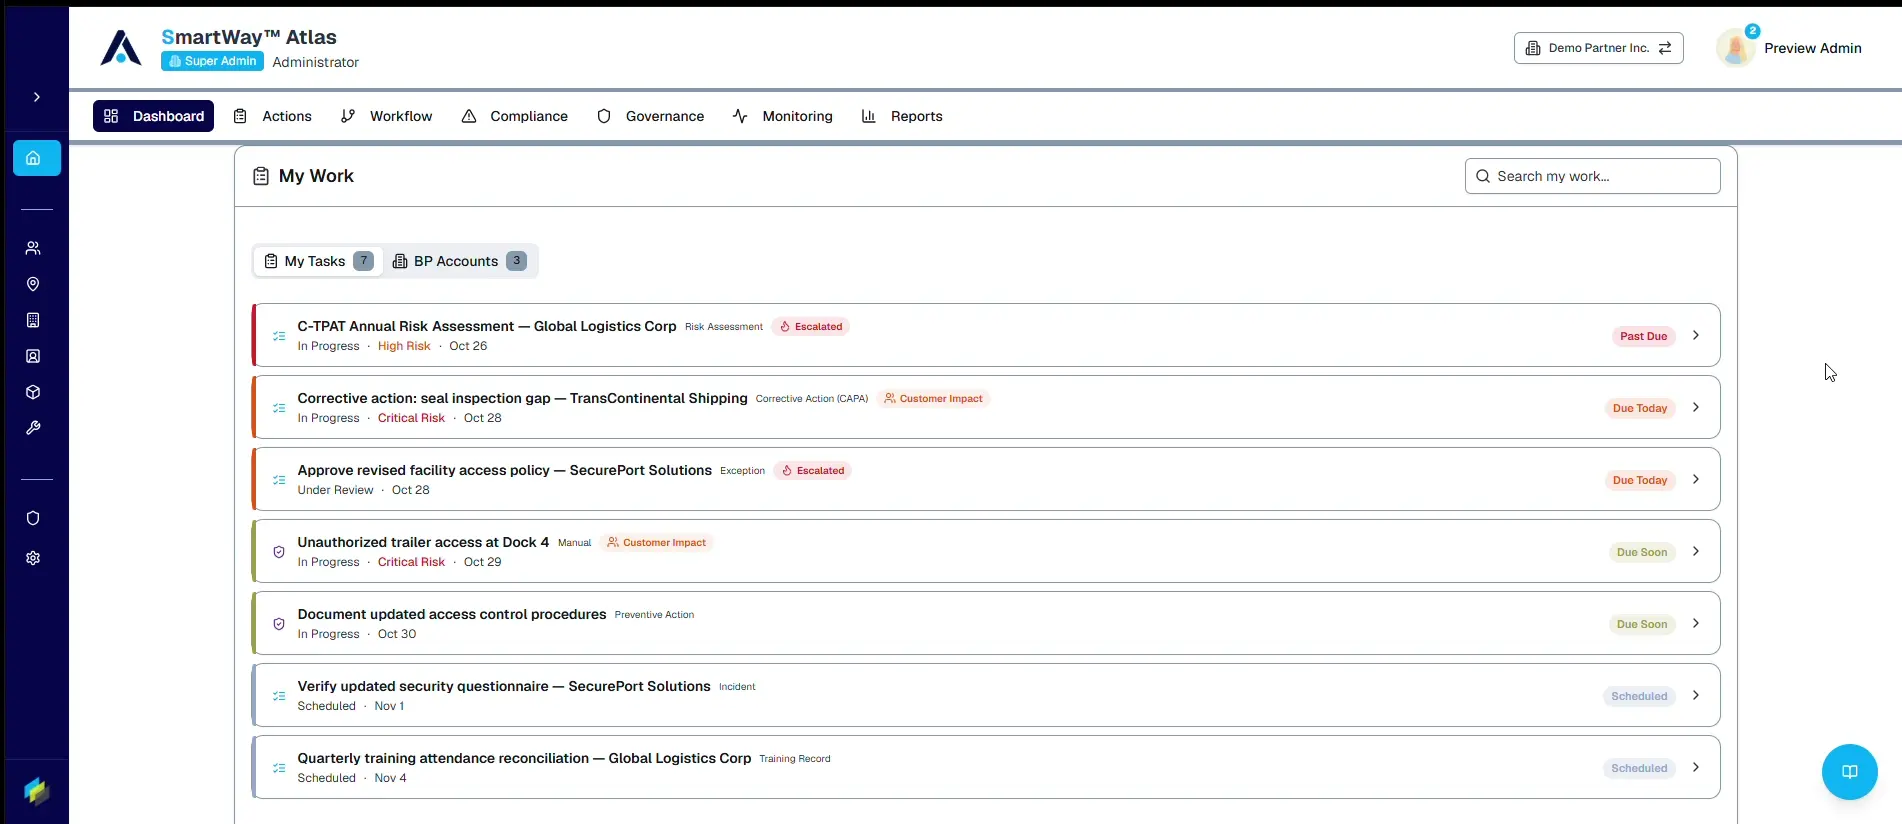Click the Super Admin badge
1902x824 pixels.
tap(212, 61)
